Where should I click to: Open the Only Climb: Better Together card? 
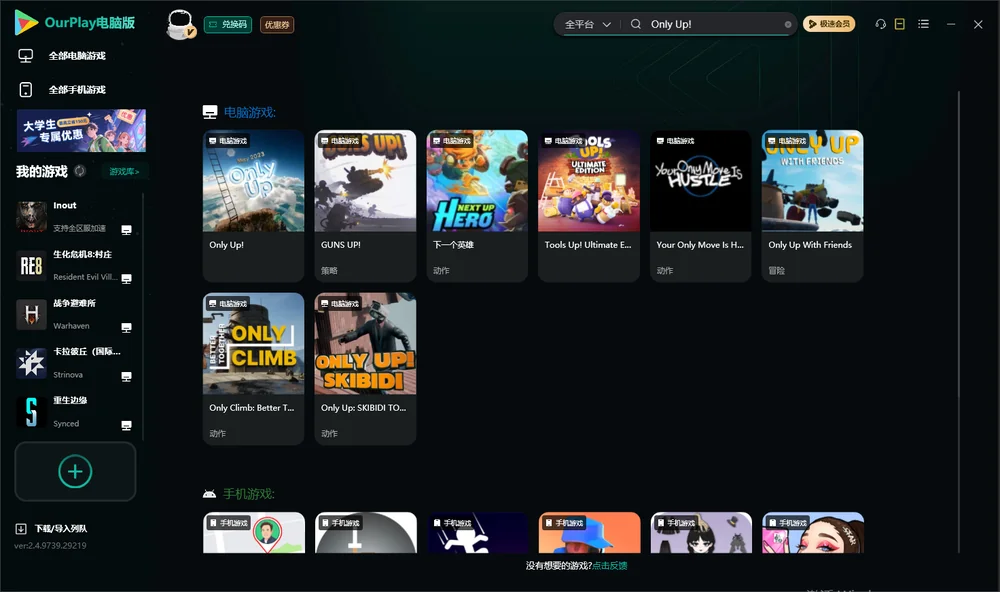[253, 369]
